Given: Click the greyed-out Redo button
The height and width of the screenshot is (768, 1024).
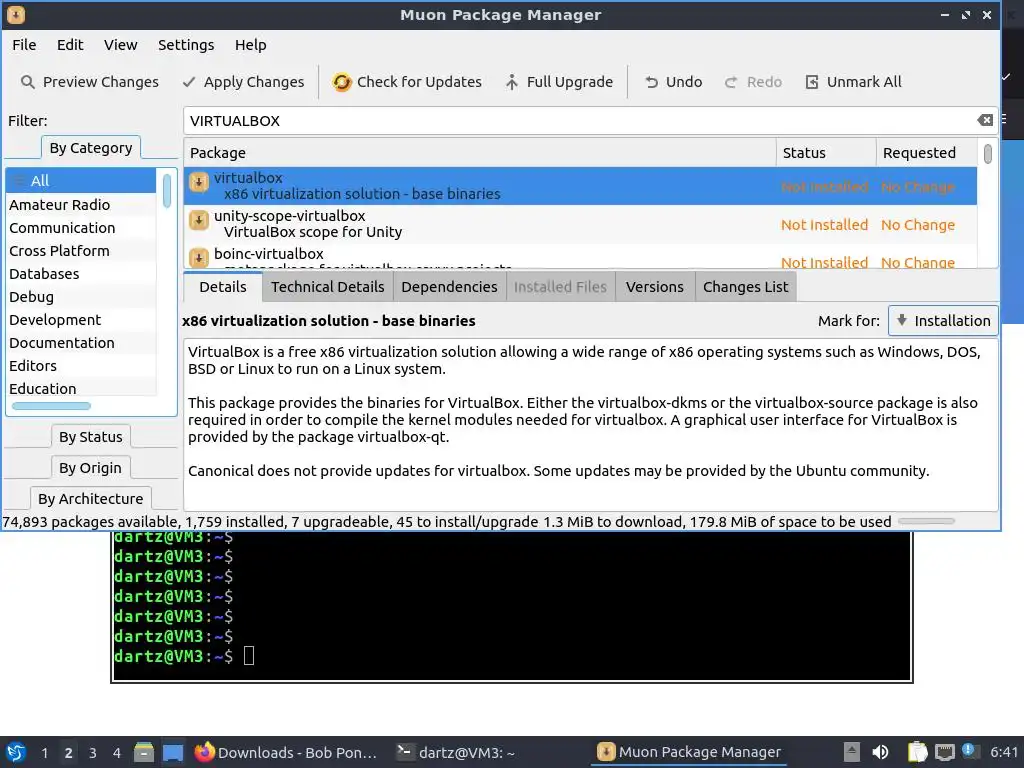Looking at the screenshot, I should [753, 82].
